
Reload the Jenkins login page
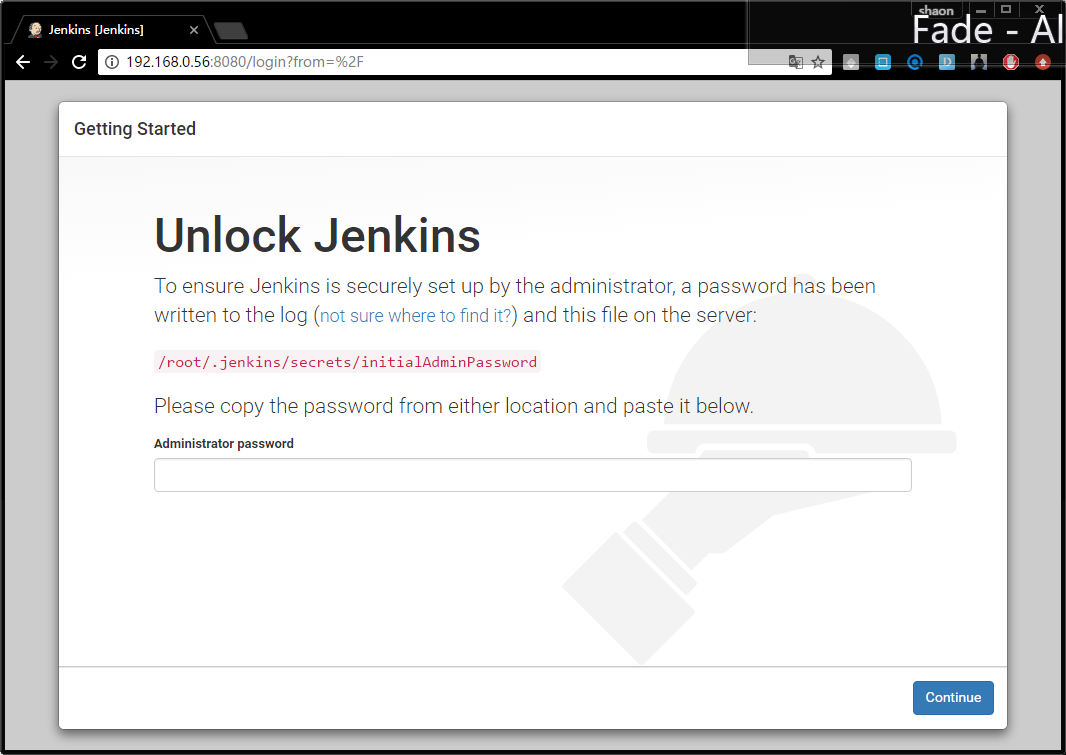(x=79, y=62)
